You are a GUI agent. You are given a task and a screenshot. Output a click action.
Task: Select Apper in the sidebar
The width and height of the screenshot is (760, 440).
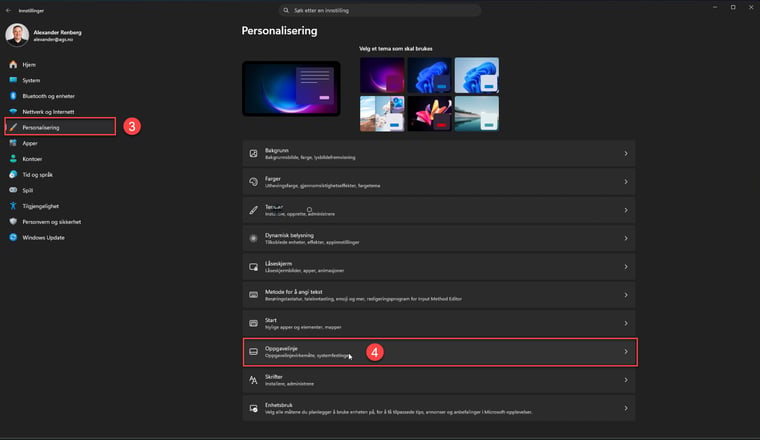[x=60, y=143]
